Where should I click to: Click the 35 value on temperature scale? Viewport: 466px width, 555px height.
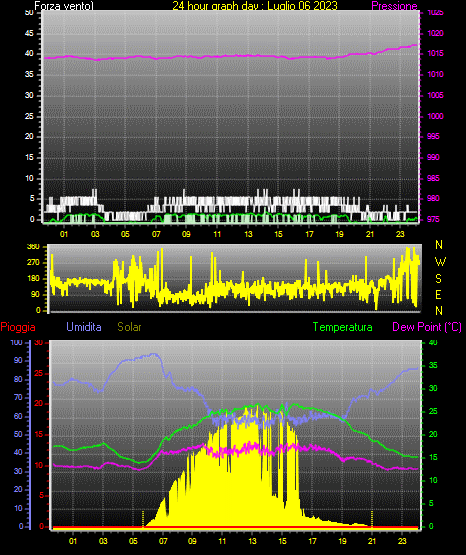(433, 365)
